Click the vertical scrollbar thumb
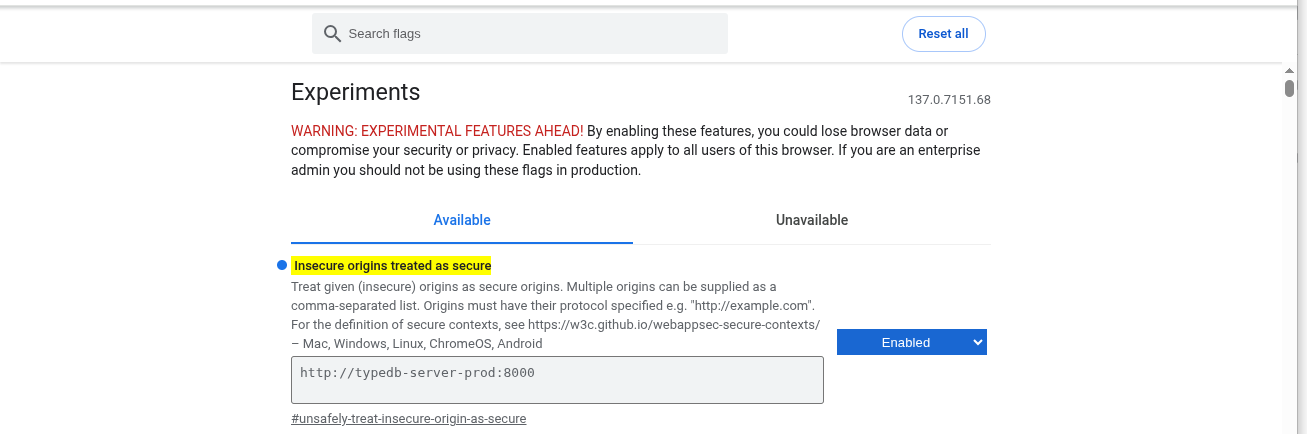The width and height of the screenshot is (1307, 434). coord(1289,88)
